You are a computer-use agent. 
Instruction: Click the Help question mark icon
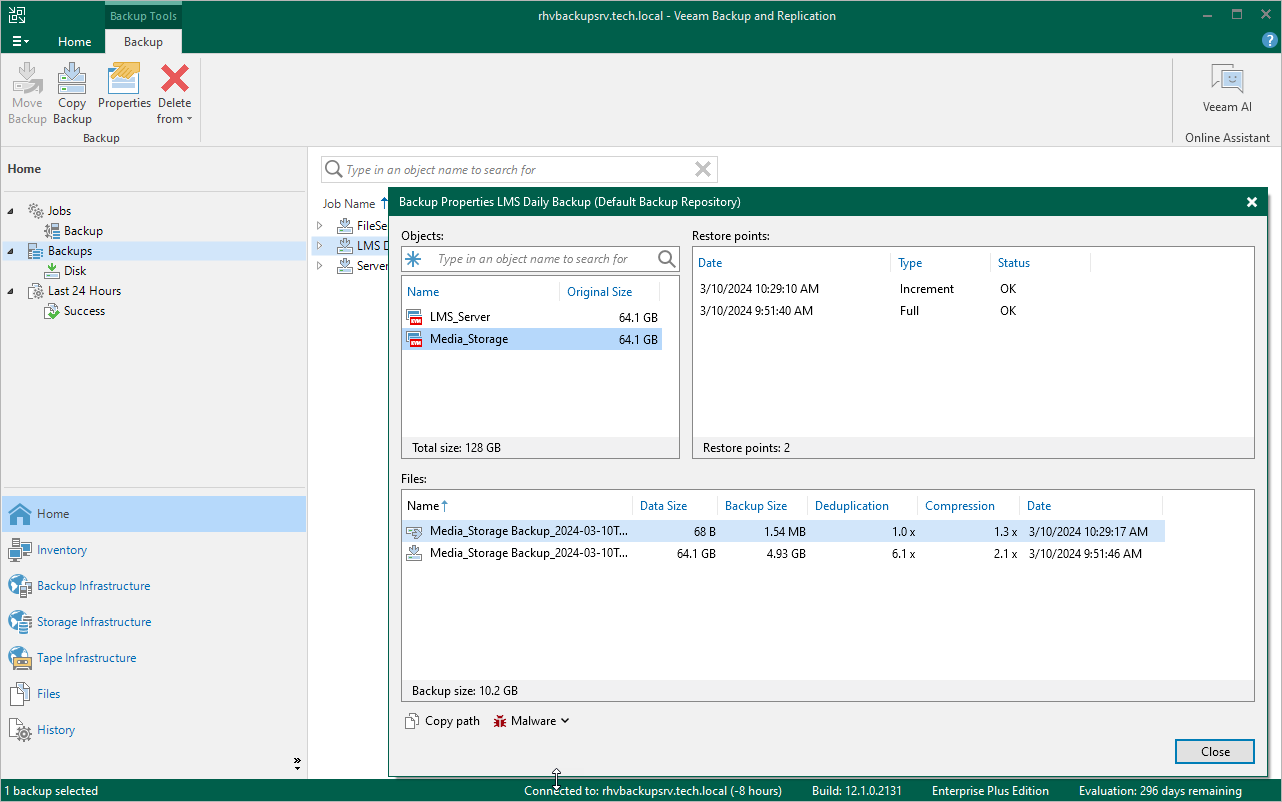tap(1269, 41)
